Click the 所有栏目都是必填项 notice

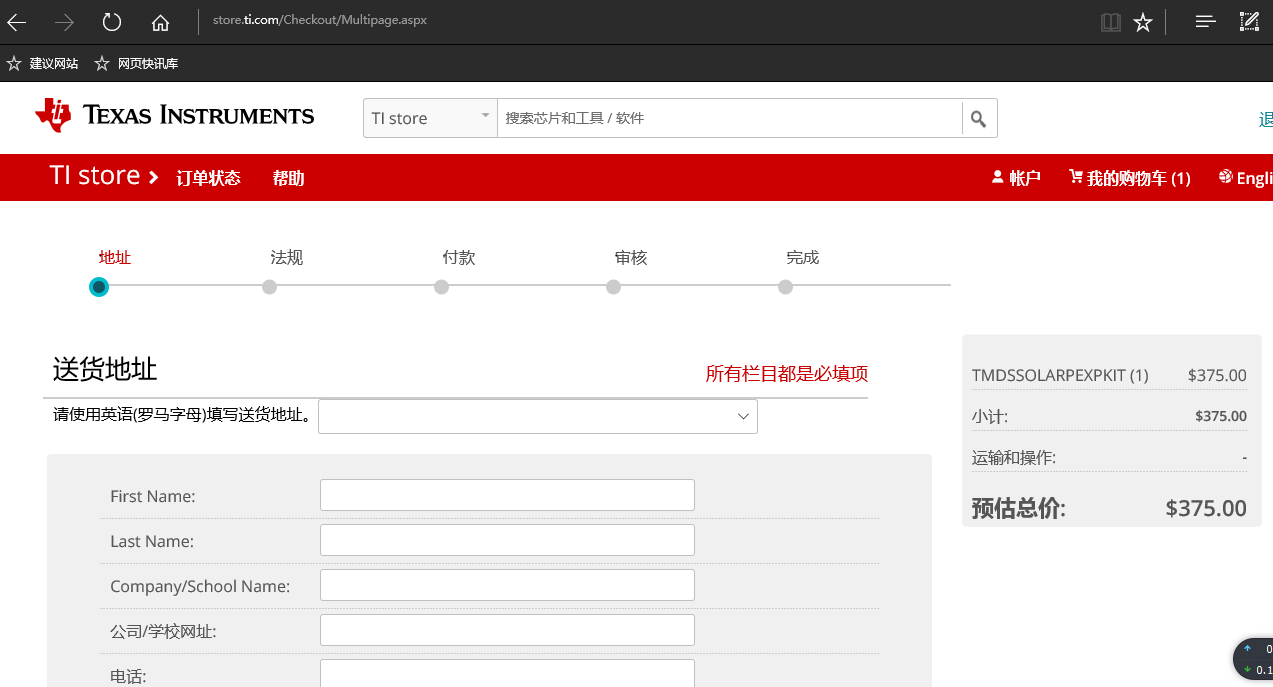click(x=787, y=374)
